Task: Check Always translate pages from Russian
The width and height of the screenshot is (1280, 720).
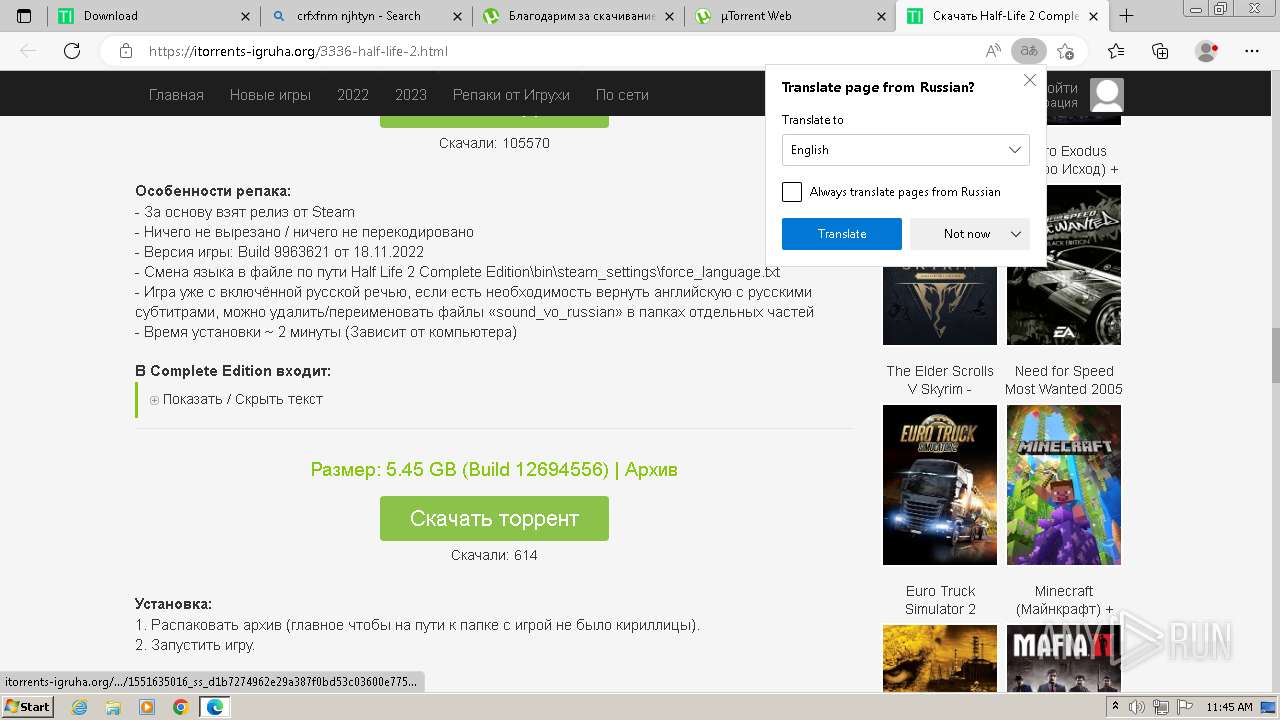Action: [x=792, y=192]
